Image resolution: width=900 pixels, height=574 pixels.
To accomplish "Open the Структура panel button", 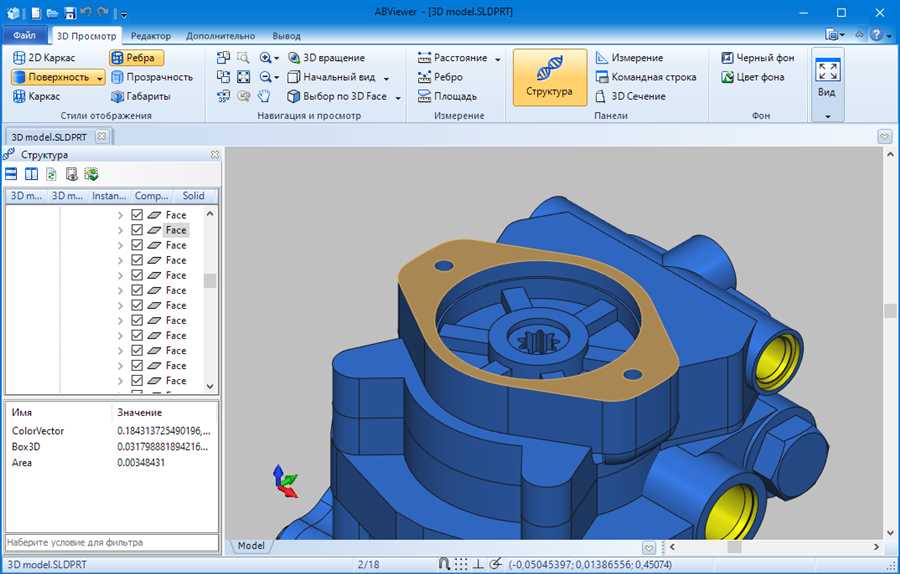I will [549, 77].
